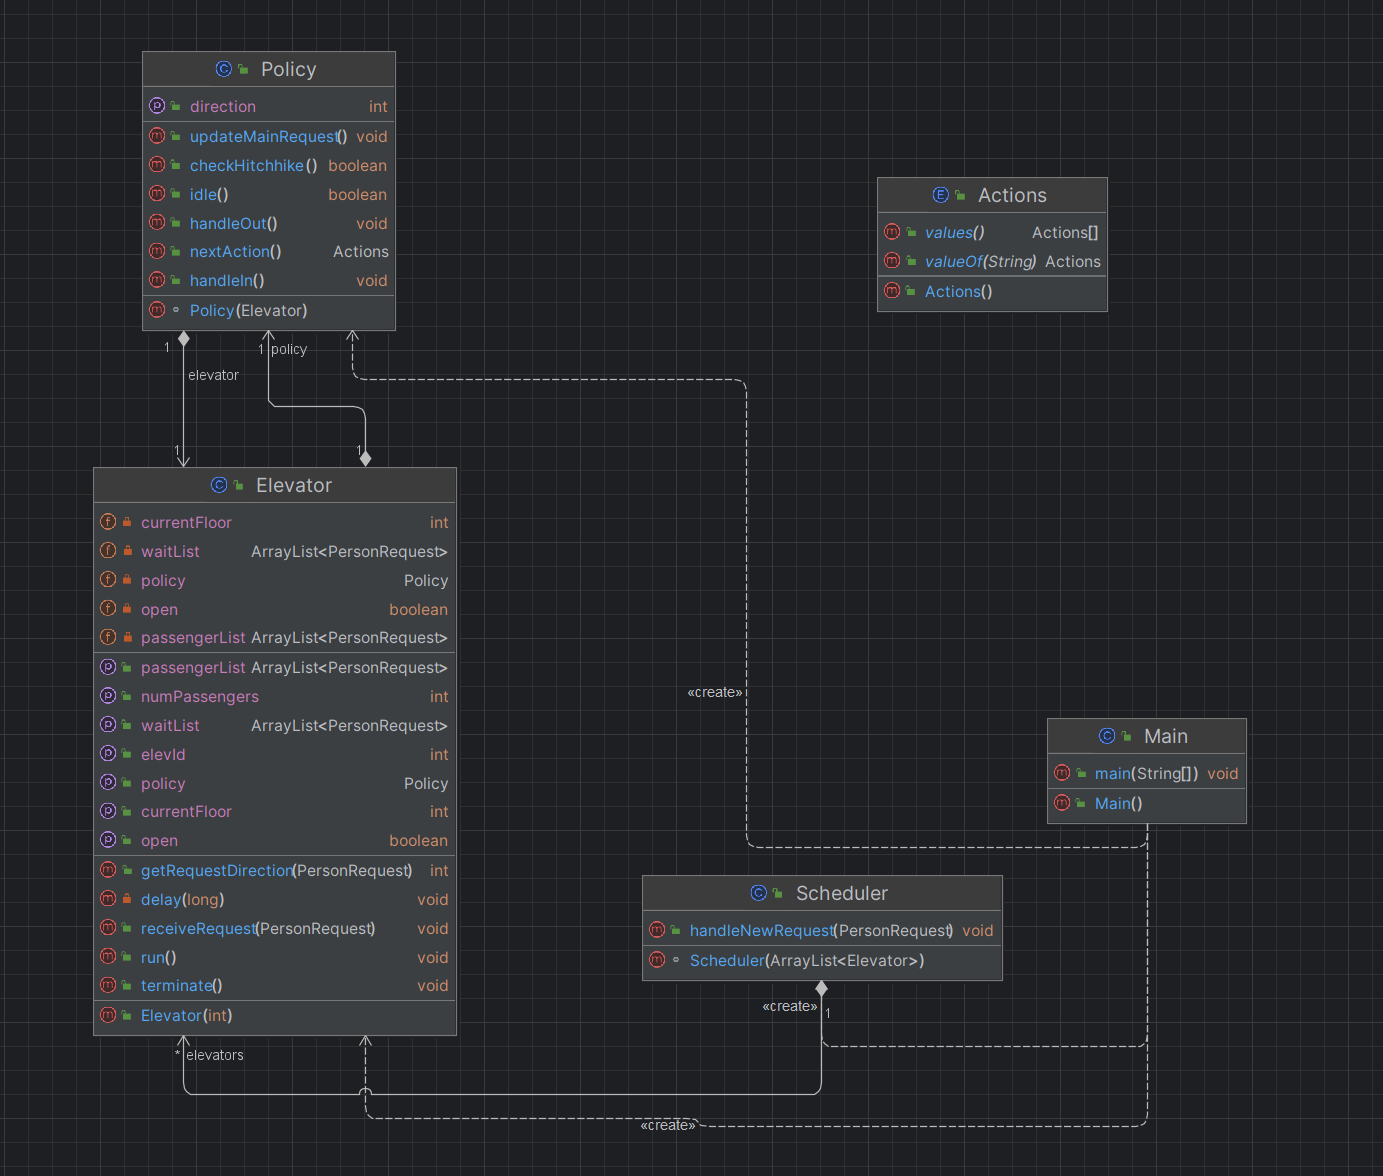Click the method icon next to Elevator(int)

click(108, 1015)
